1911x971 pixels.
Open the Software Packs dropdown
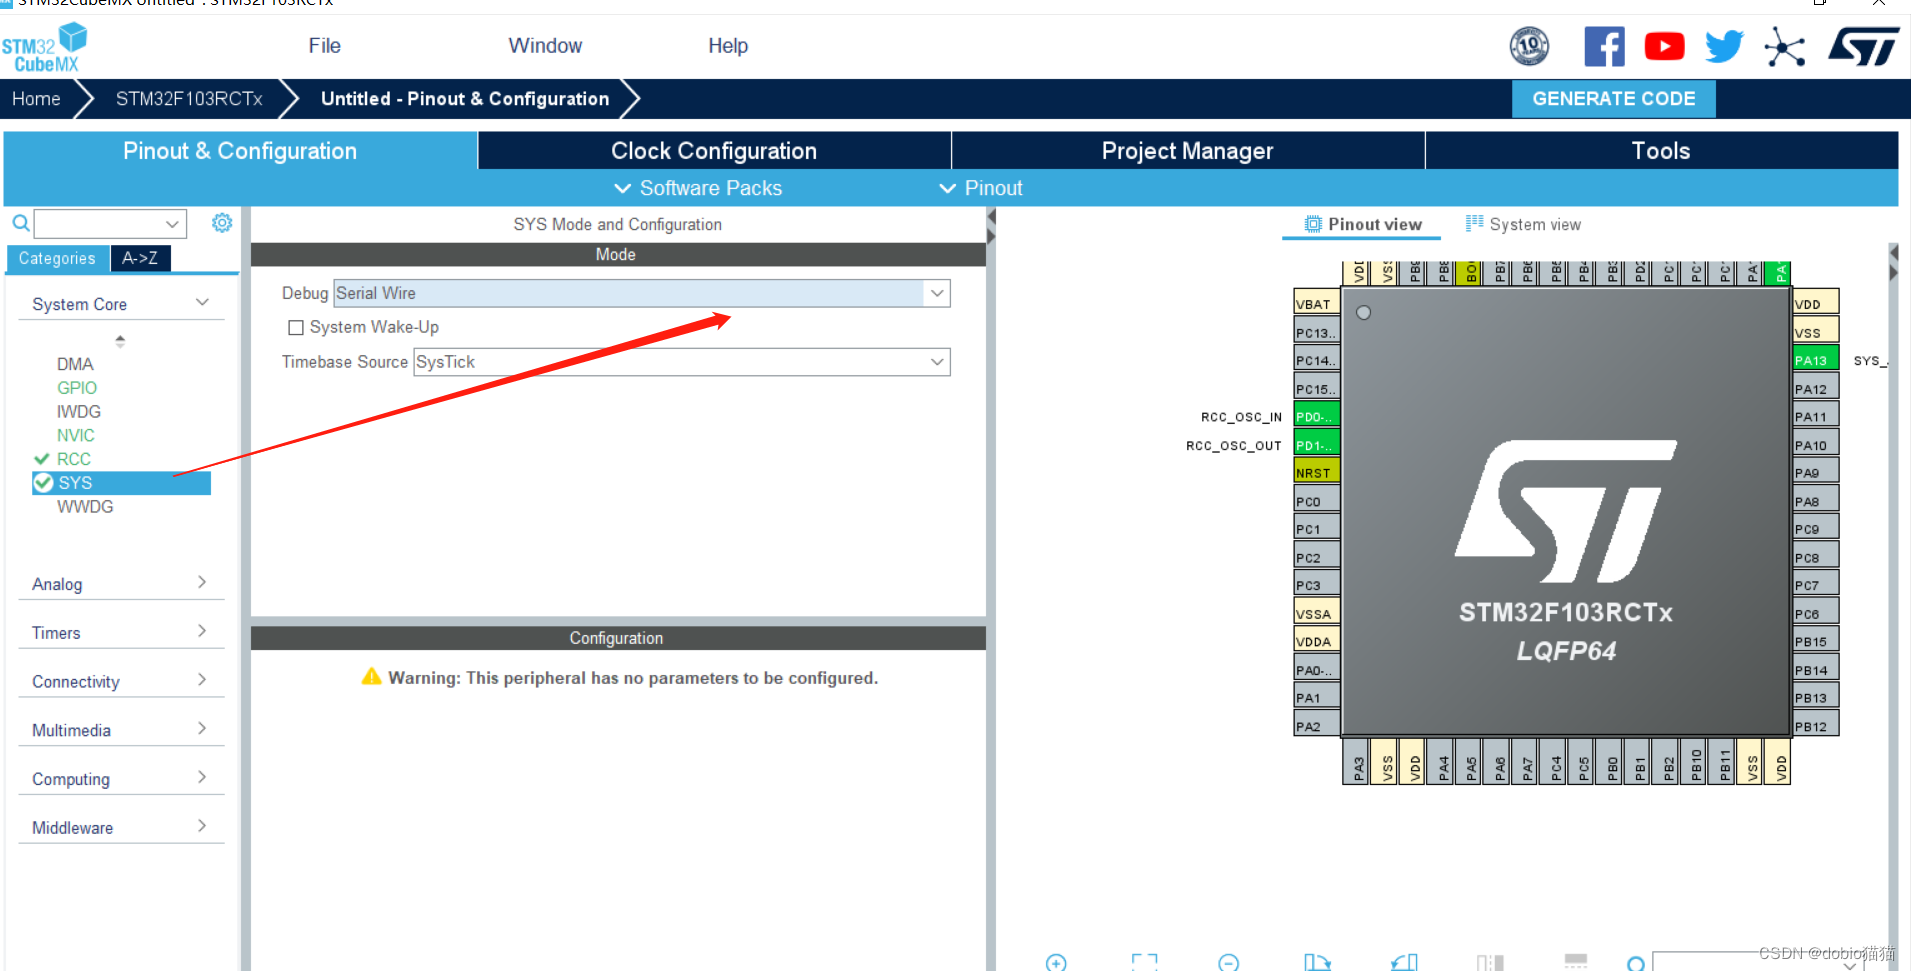[x=698, y=188]
